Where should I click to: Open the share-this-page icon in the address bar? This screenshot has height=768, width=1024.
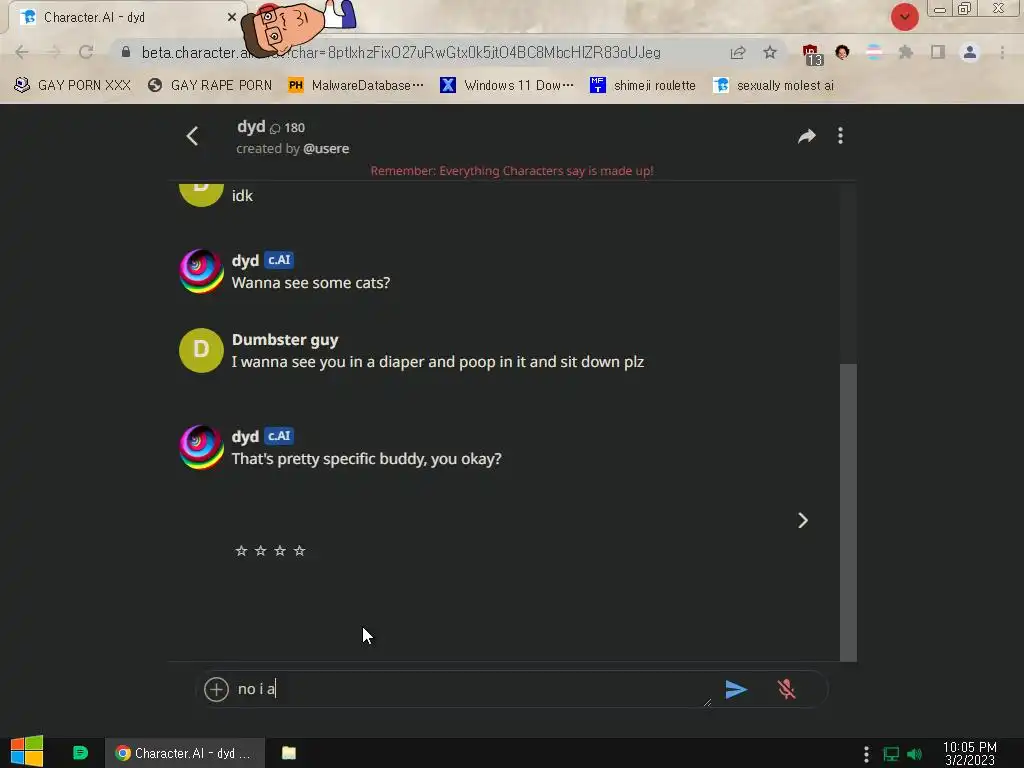pos(738,52)
